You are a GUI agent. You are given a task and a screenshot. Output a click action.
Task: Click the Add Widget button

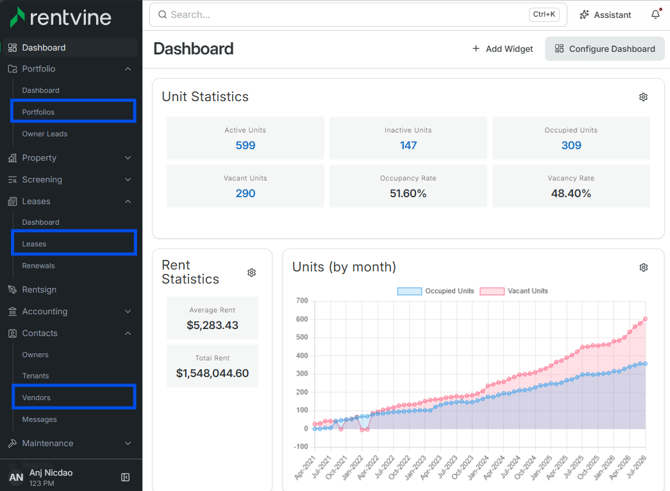click(x=502, y=49)
